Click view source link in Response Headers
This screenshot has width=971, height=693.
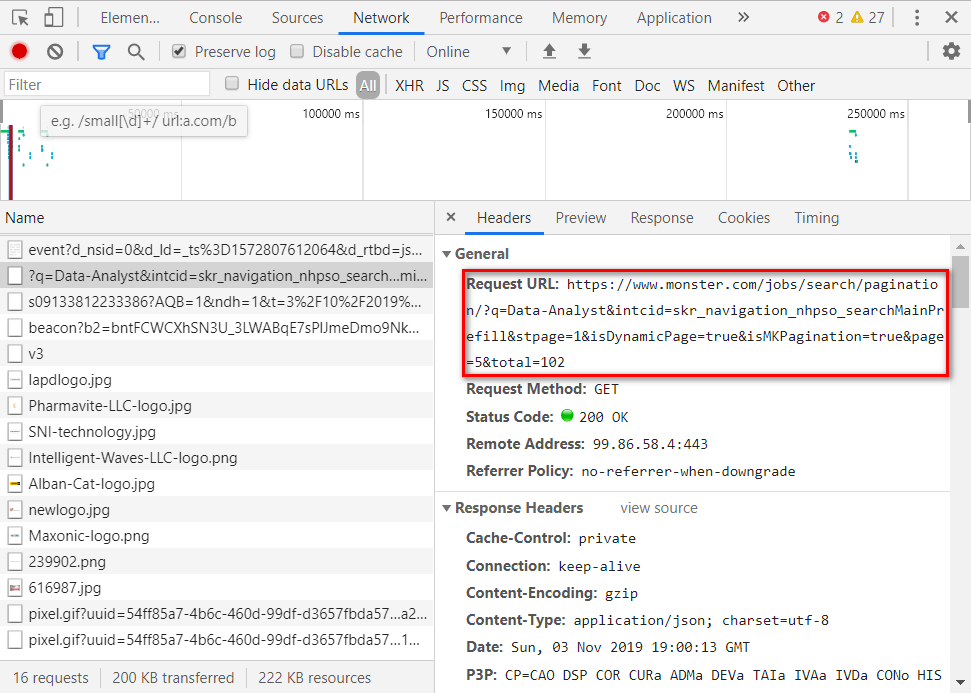point(659,508)
